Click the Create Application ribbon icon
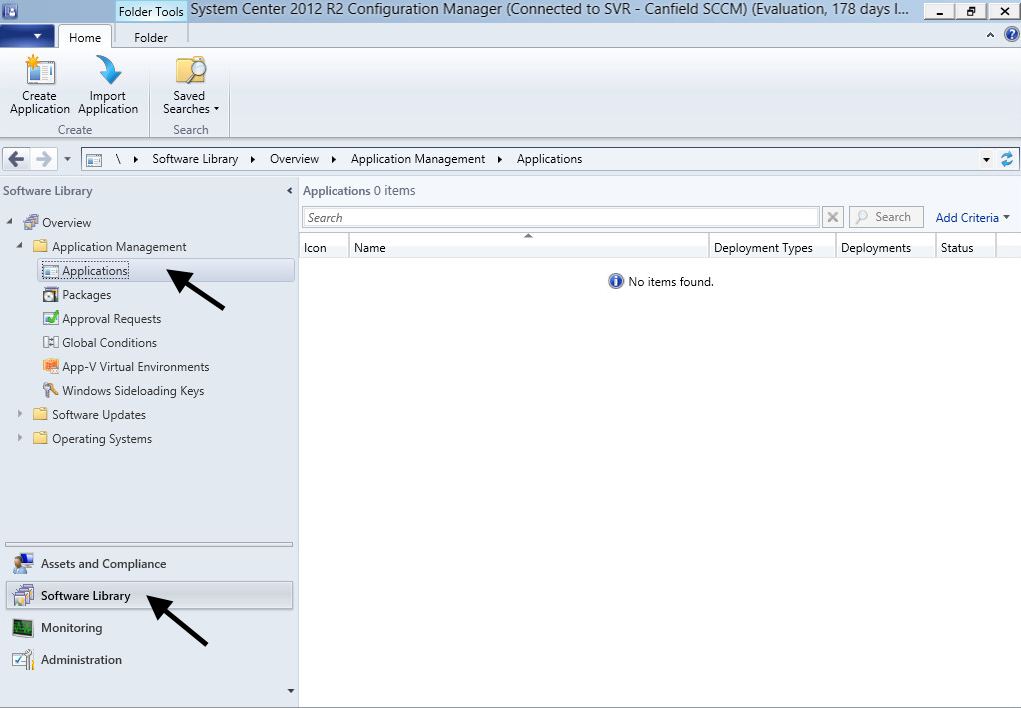This screenshot has width=1021, height=708. (x=40, y=70)
